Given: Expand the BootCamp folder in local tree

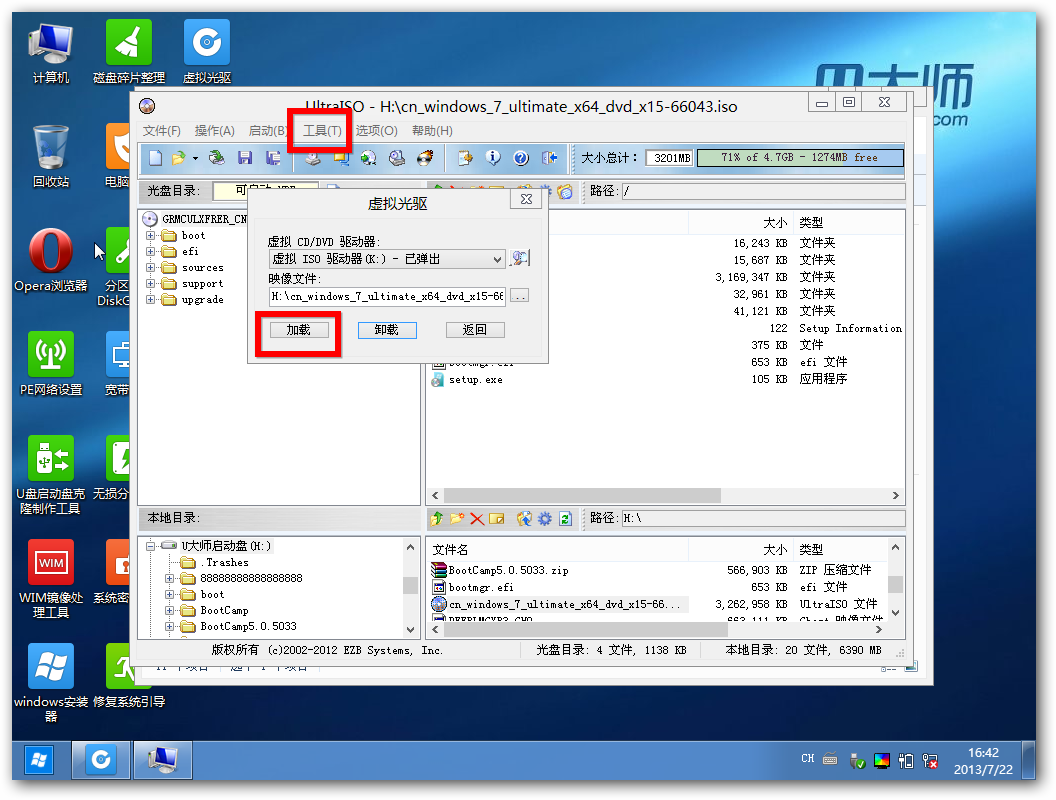Looking at the screenshot, I should pos(170,611).
